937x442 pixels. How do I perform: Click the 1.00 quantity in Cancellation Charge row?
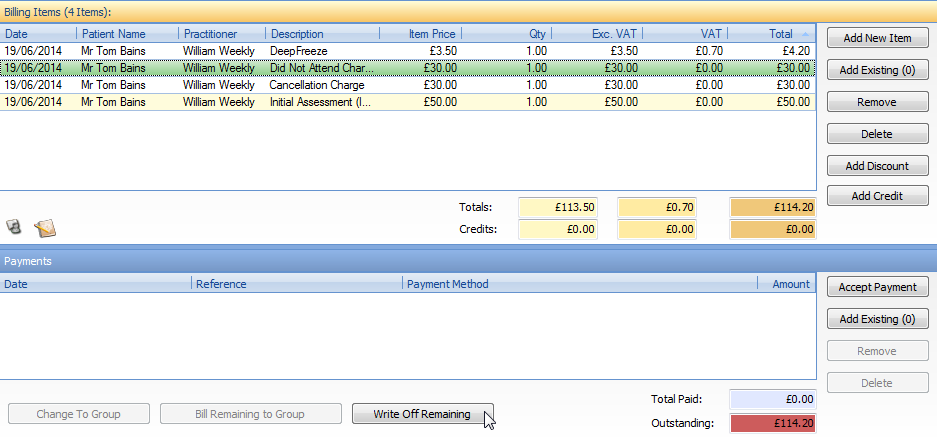pyautogui.click(x=536, y=85)
